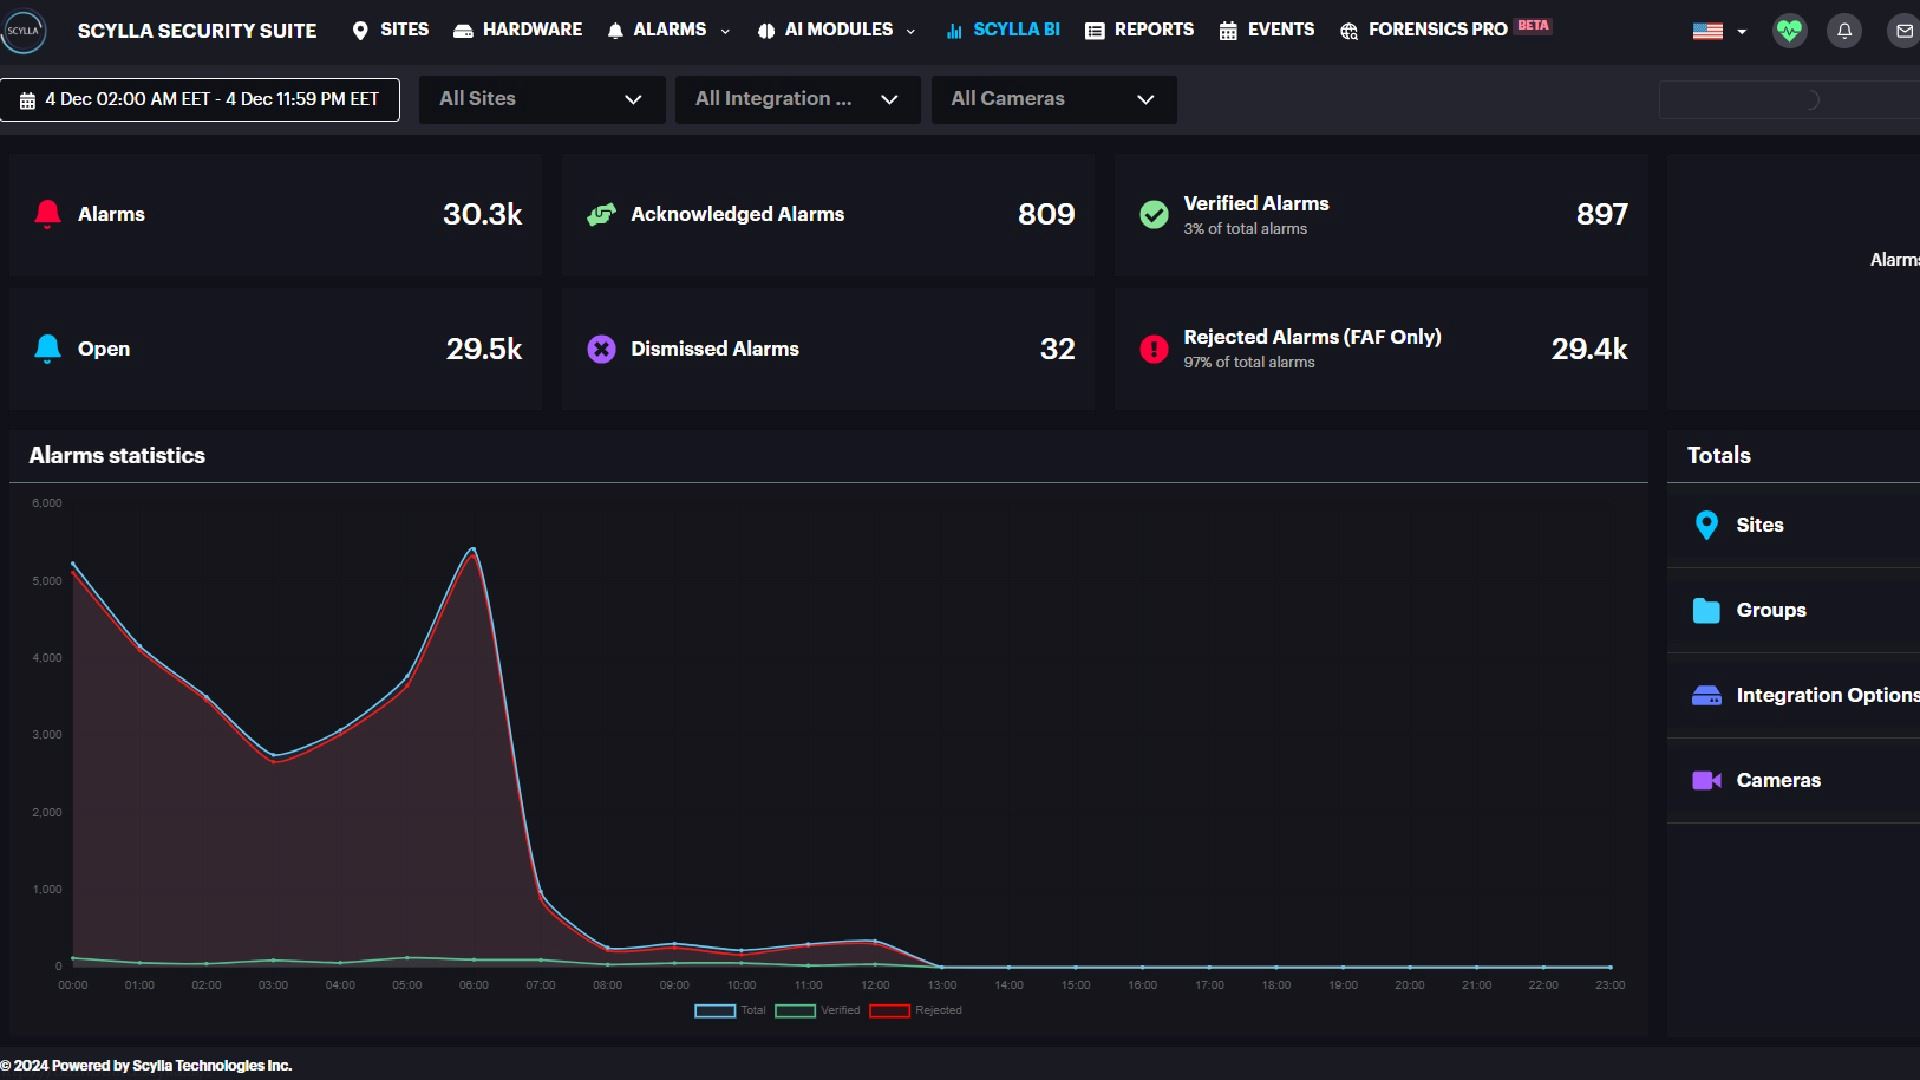Click the AI Modules brain icon
1920x1080 pixels.
766,31
